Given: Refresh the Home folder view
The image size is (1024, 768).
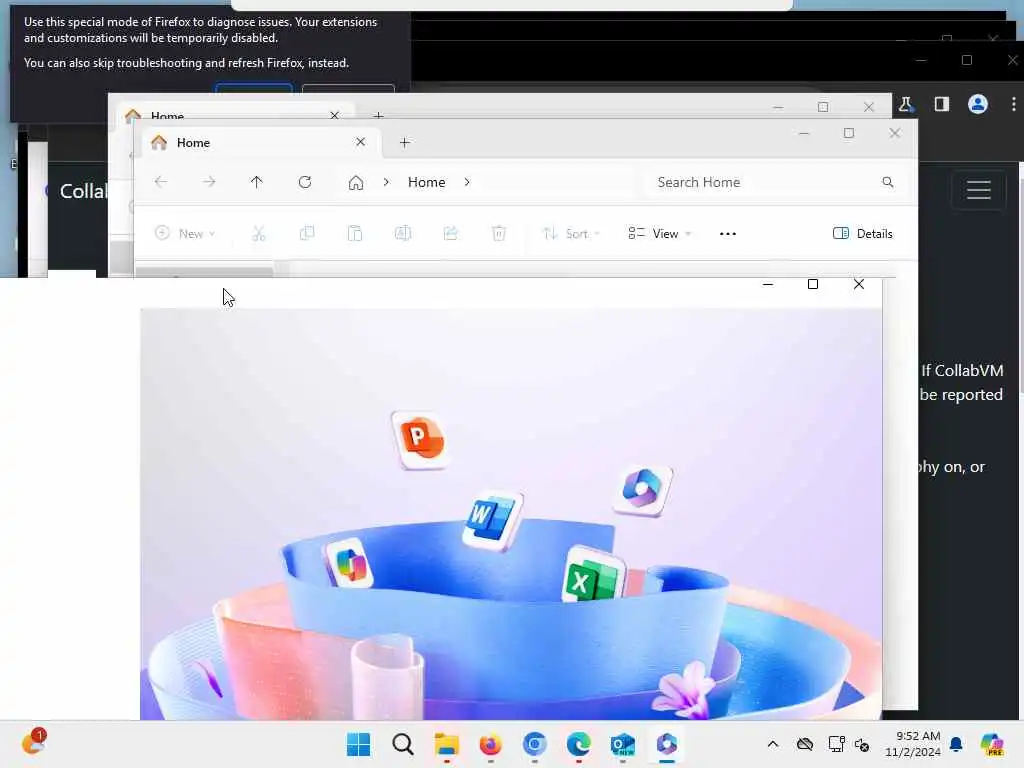Looking at the screenshot, I should (x=305, y=182).
